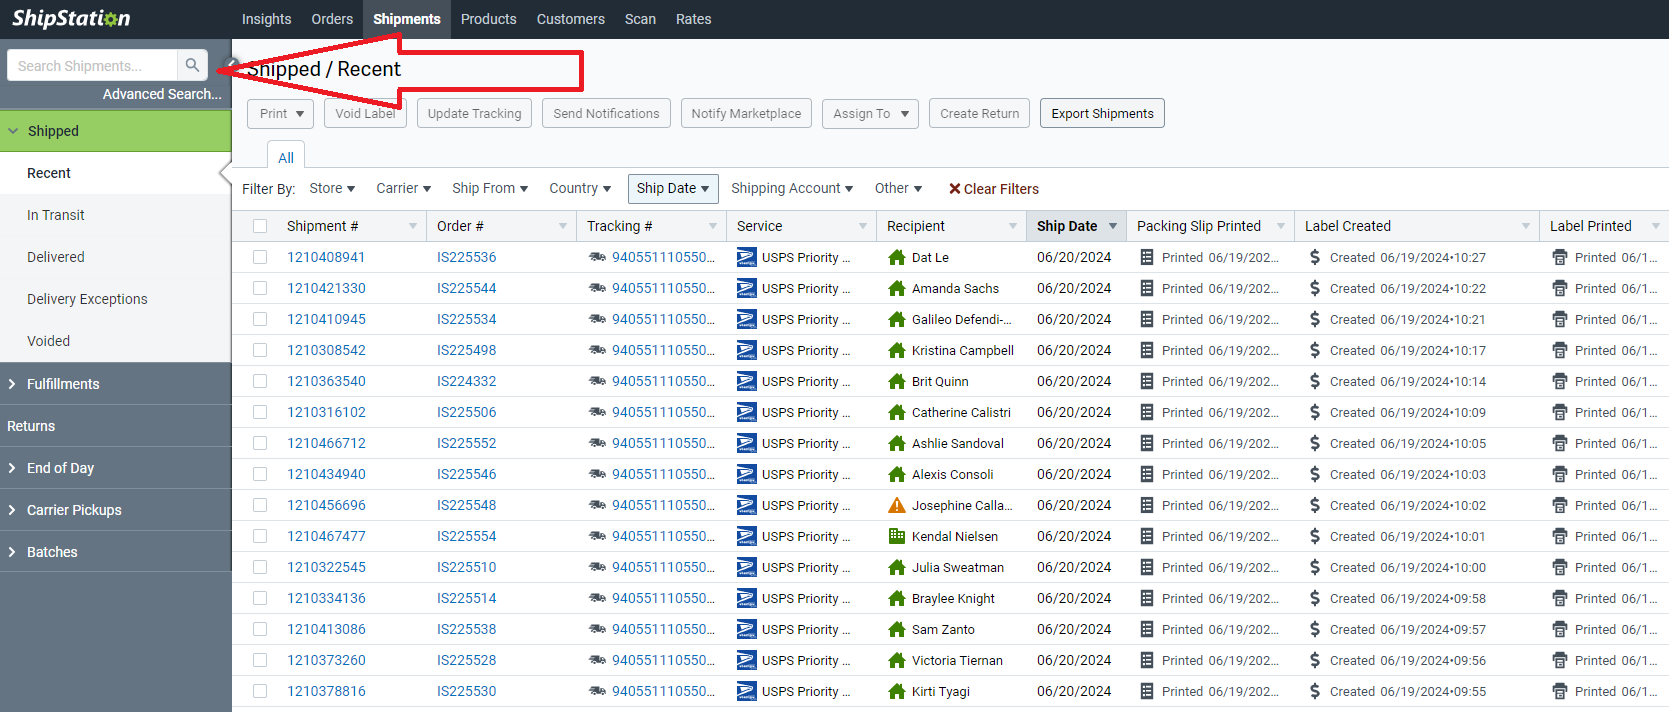This screenshot has width=1669, height=712.
Task: Expand the End of Day section
Action: 116,468
